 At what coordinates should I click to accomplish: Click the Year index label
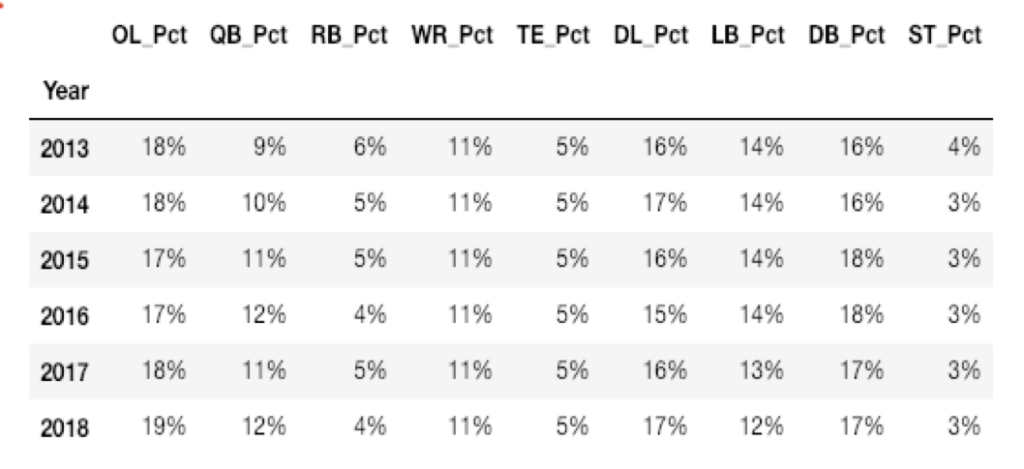[x=66, y=91]
